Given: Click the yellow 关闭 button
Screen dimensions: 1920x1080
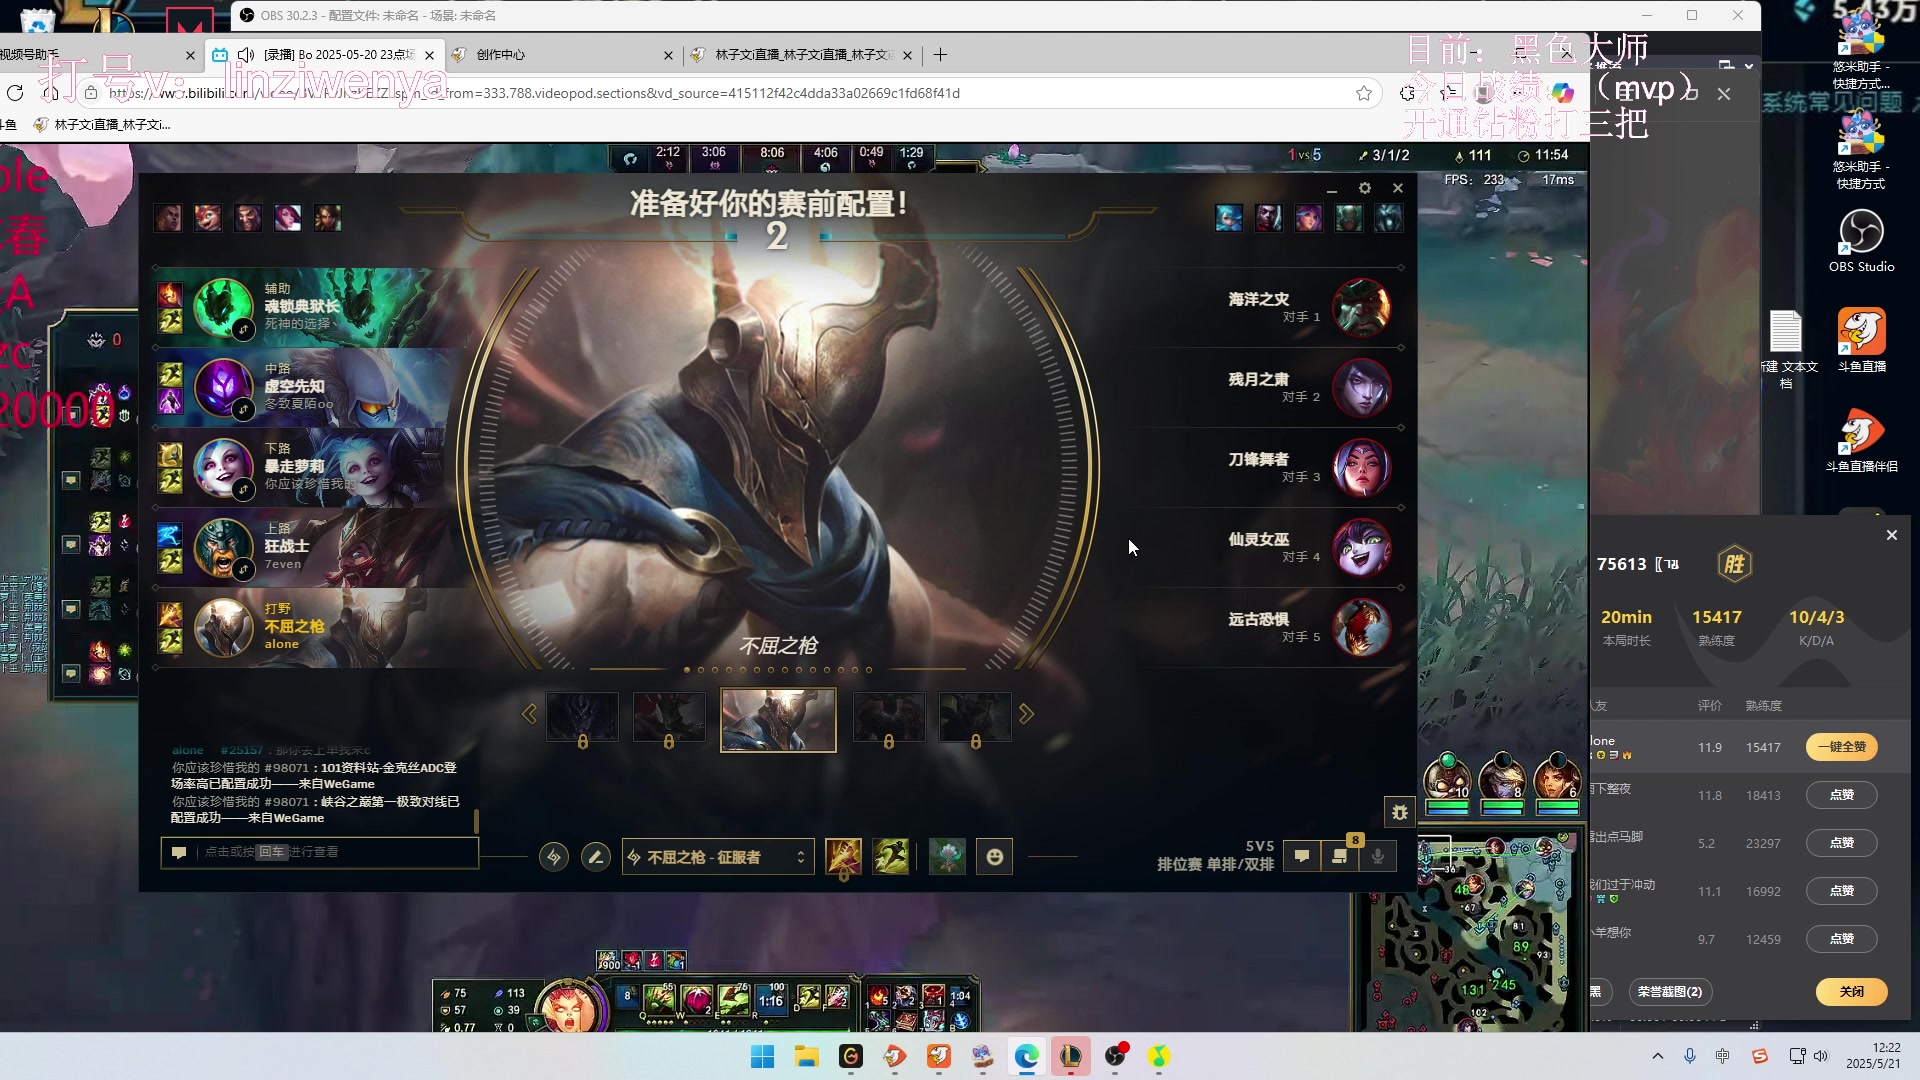Looking at the screenshot, I should click(1852, 992).
